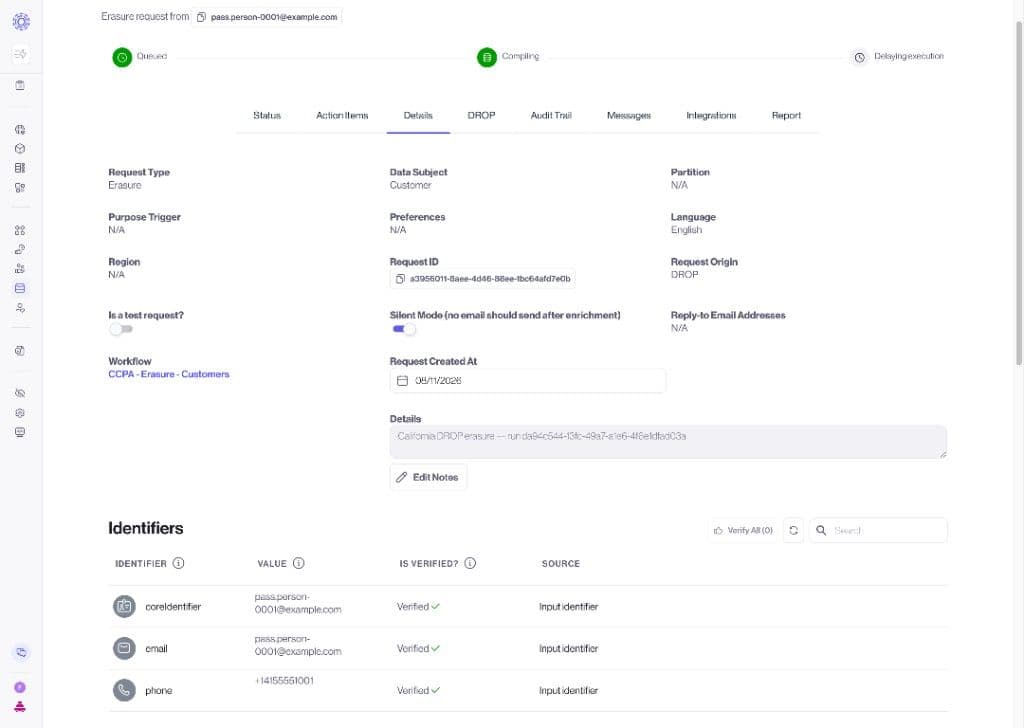Click the email row envelope icon
The width and height of the screenshot is (1024, 728).
124,648
